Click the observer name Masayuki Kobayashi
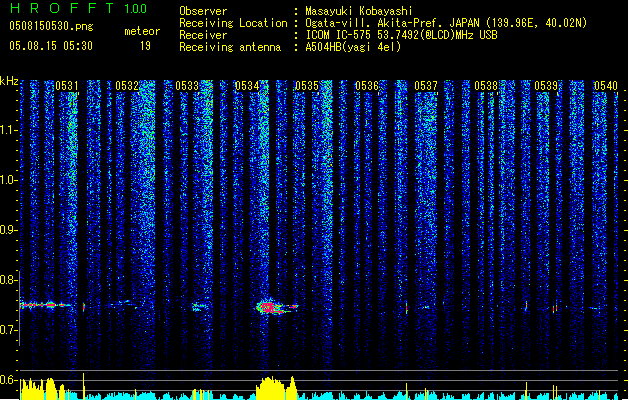Viewport: 629px width, 400px height. pyautogui.click(x=359, y=11)
